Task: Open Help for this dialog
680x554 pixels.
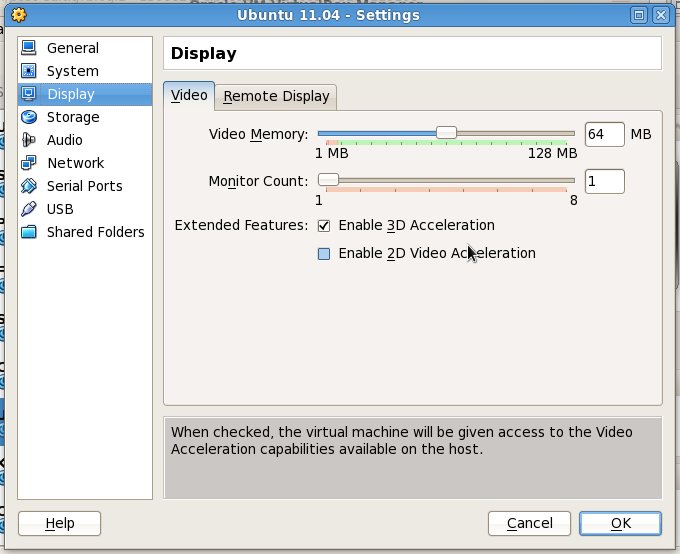Action: pos(60,523)
